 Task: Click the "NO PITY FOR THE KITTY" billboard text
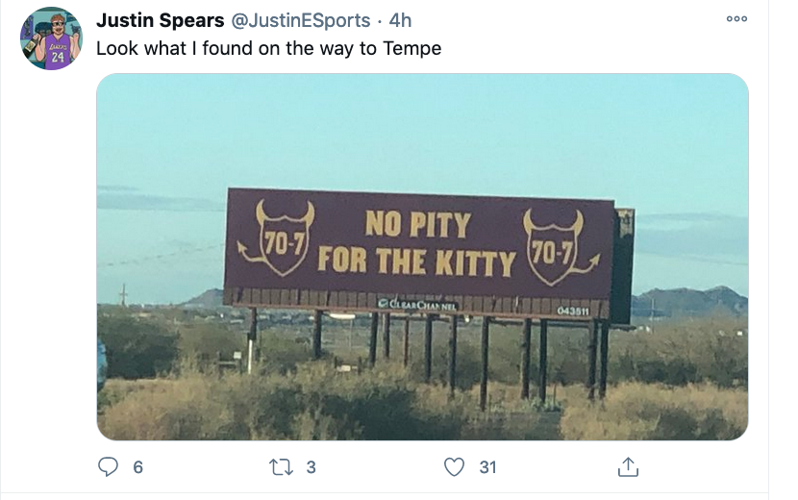[x=416, y=243]
